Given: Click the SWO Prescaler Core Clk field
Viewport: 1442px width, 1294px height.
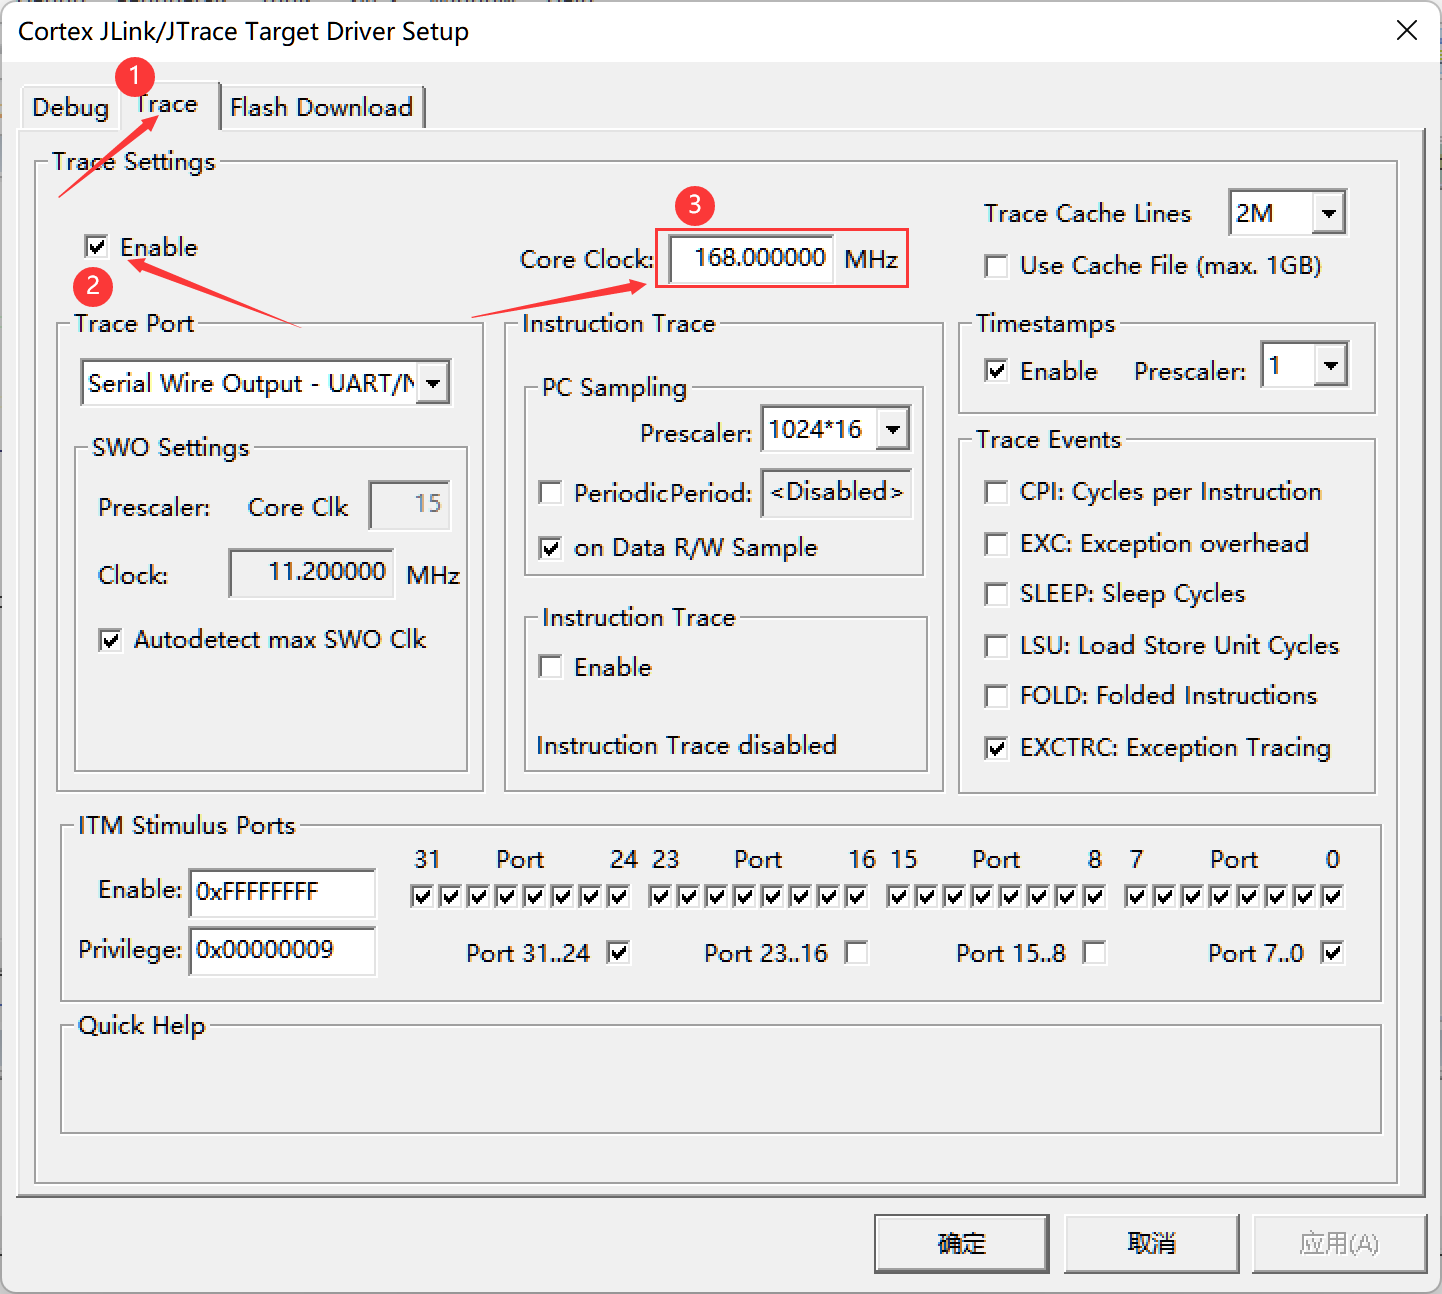Looking at the screenshot, I should coord(409,504).
